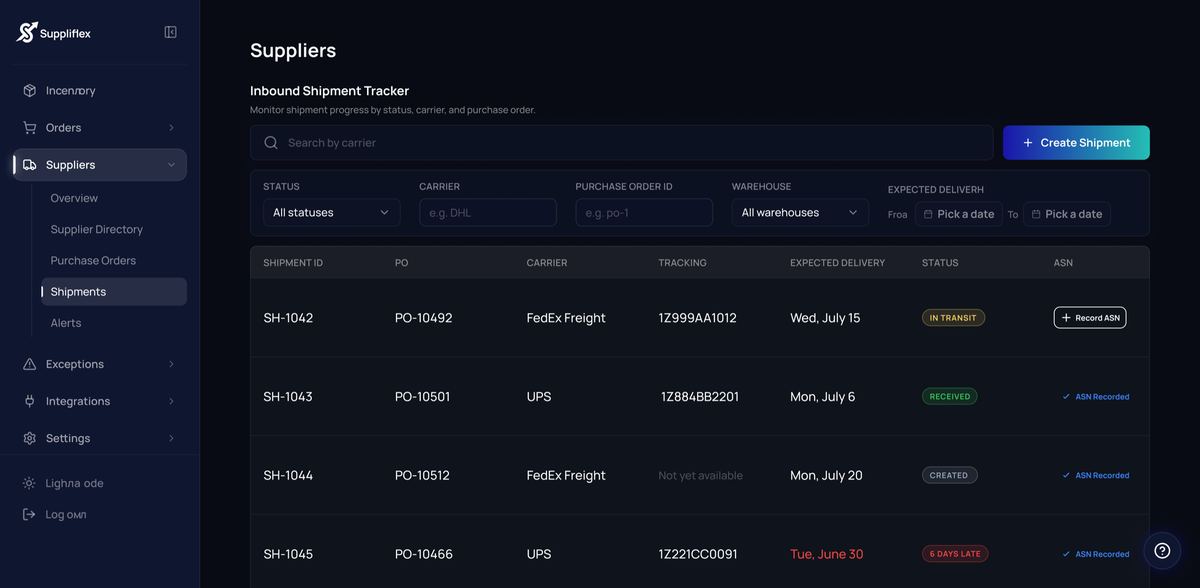Click the Inventory box icon in sidebar

coord(30,90)
